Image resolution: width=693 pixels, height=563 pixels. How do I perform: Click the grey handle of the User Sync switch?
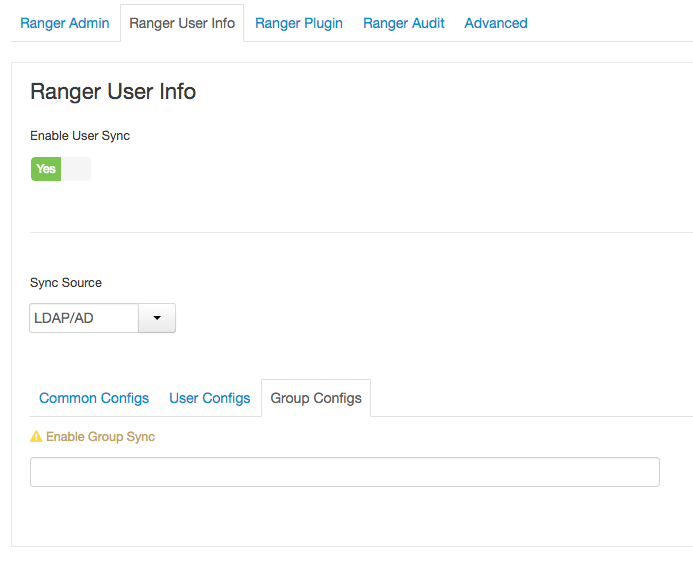pos(76,169)
